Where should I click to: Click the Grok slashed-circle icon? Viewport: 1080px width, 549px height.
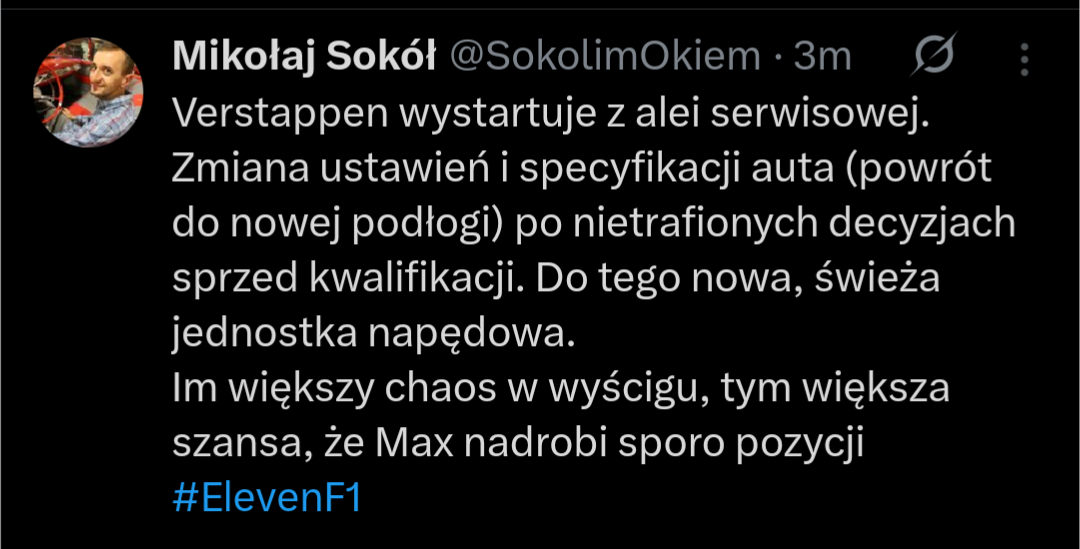click(933, 57)
